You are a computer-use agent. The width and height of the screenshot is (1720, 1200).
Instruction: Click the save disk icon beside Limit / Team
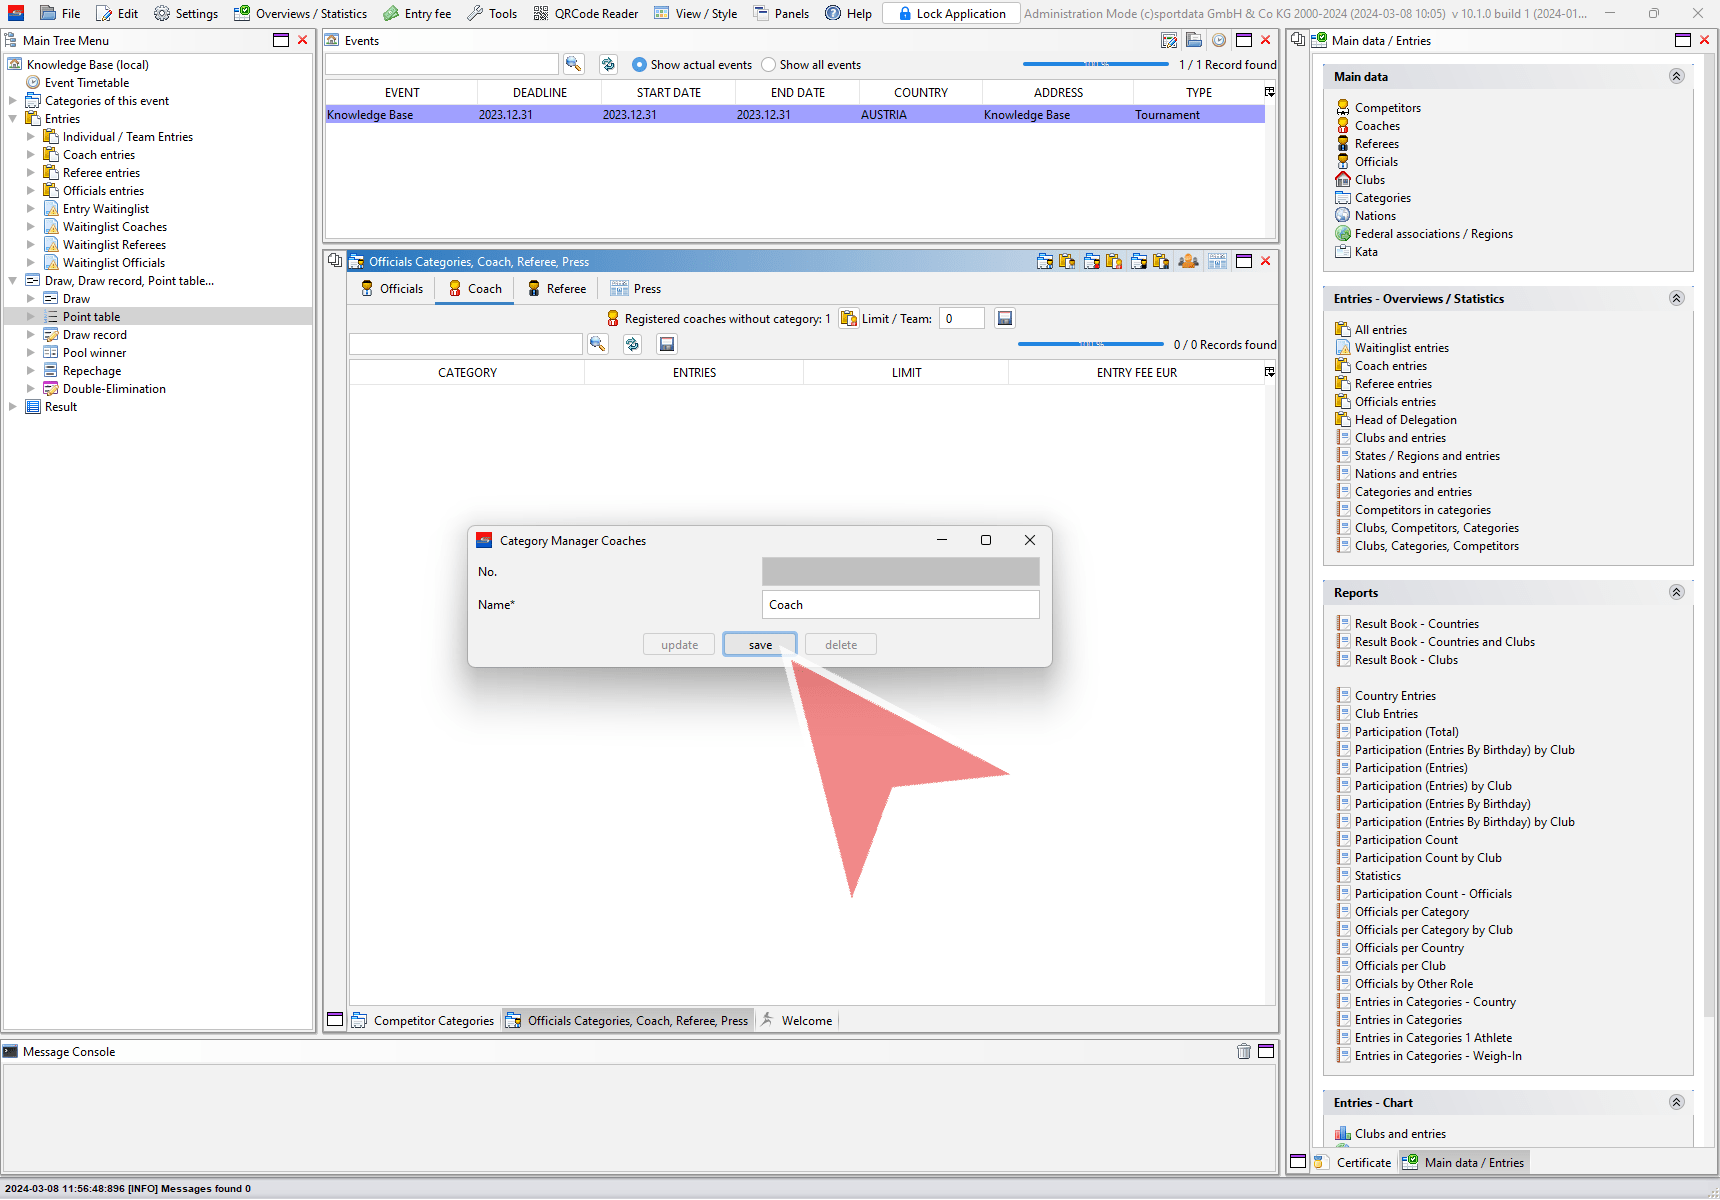point(1005,318)
